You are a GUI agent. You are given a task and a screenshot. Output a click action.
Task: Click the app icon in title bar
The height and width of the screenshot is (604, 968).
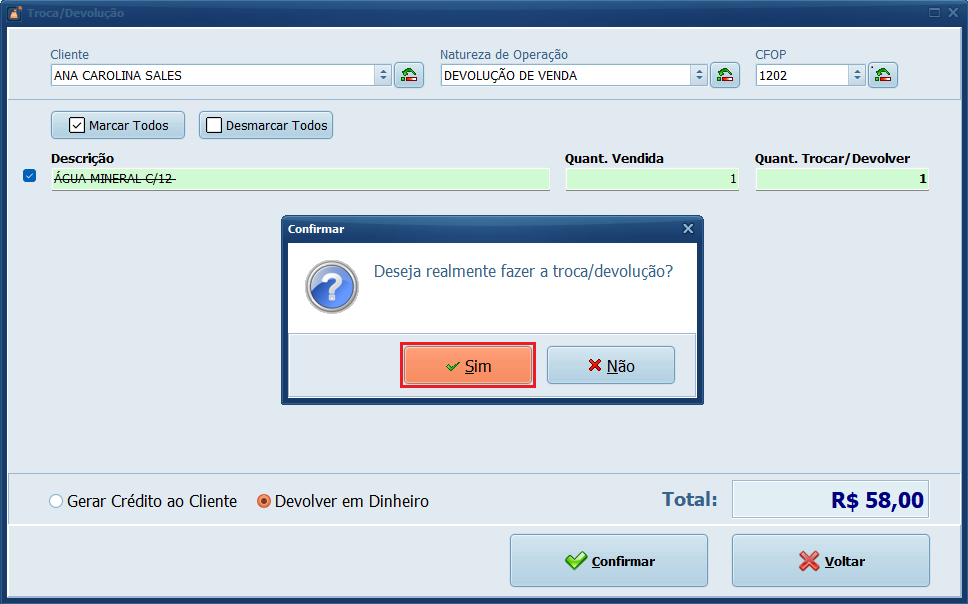pos(13,13)
